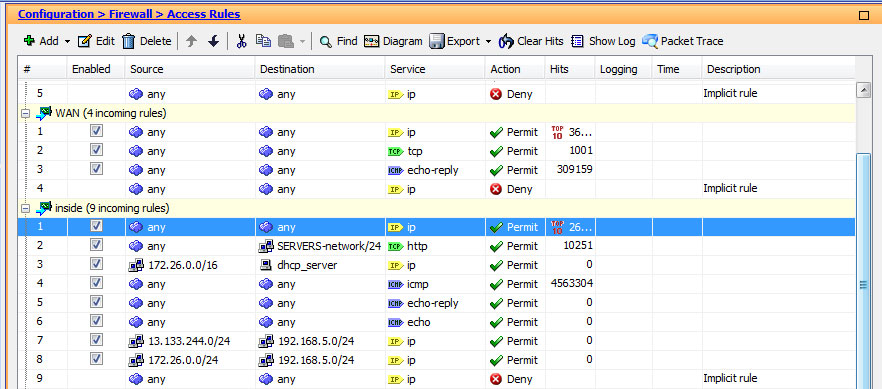The height and width of the screenshot is (389, 882).
Task: Click the vertical scrollbar thumb
Action: pyautogui.click(x=863, y=270)
